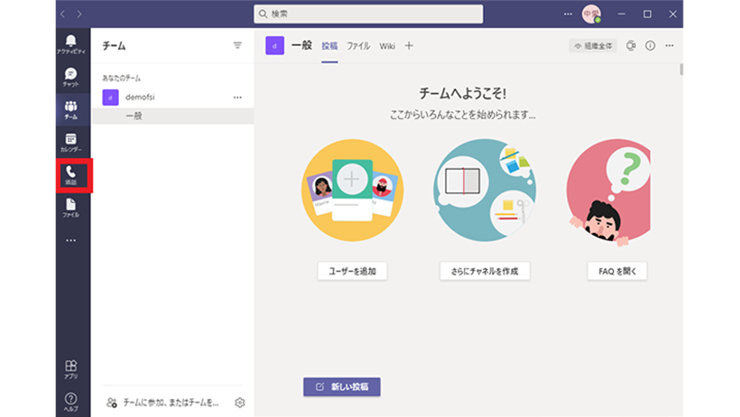Screen dimensions: 740x417
Task: Select the 一般 channel in team list
Action: coord(134,116)
